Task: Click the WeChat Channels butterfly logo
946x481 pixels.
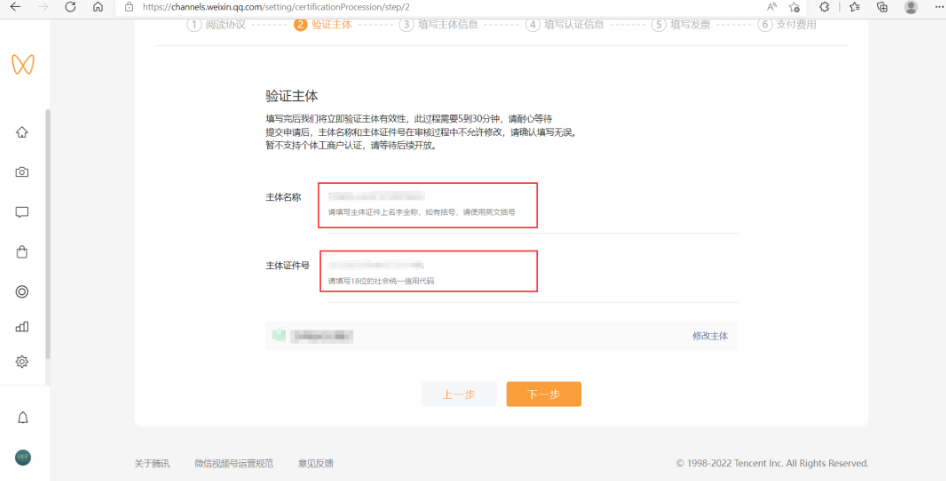Action: (23, 64)
